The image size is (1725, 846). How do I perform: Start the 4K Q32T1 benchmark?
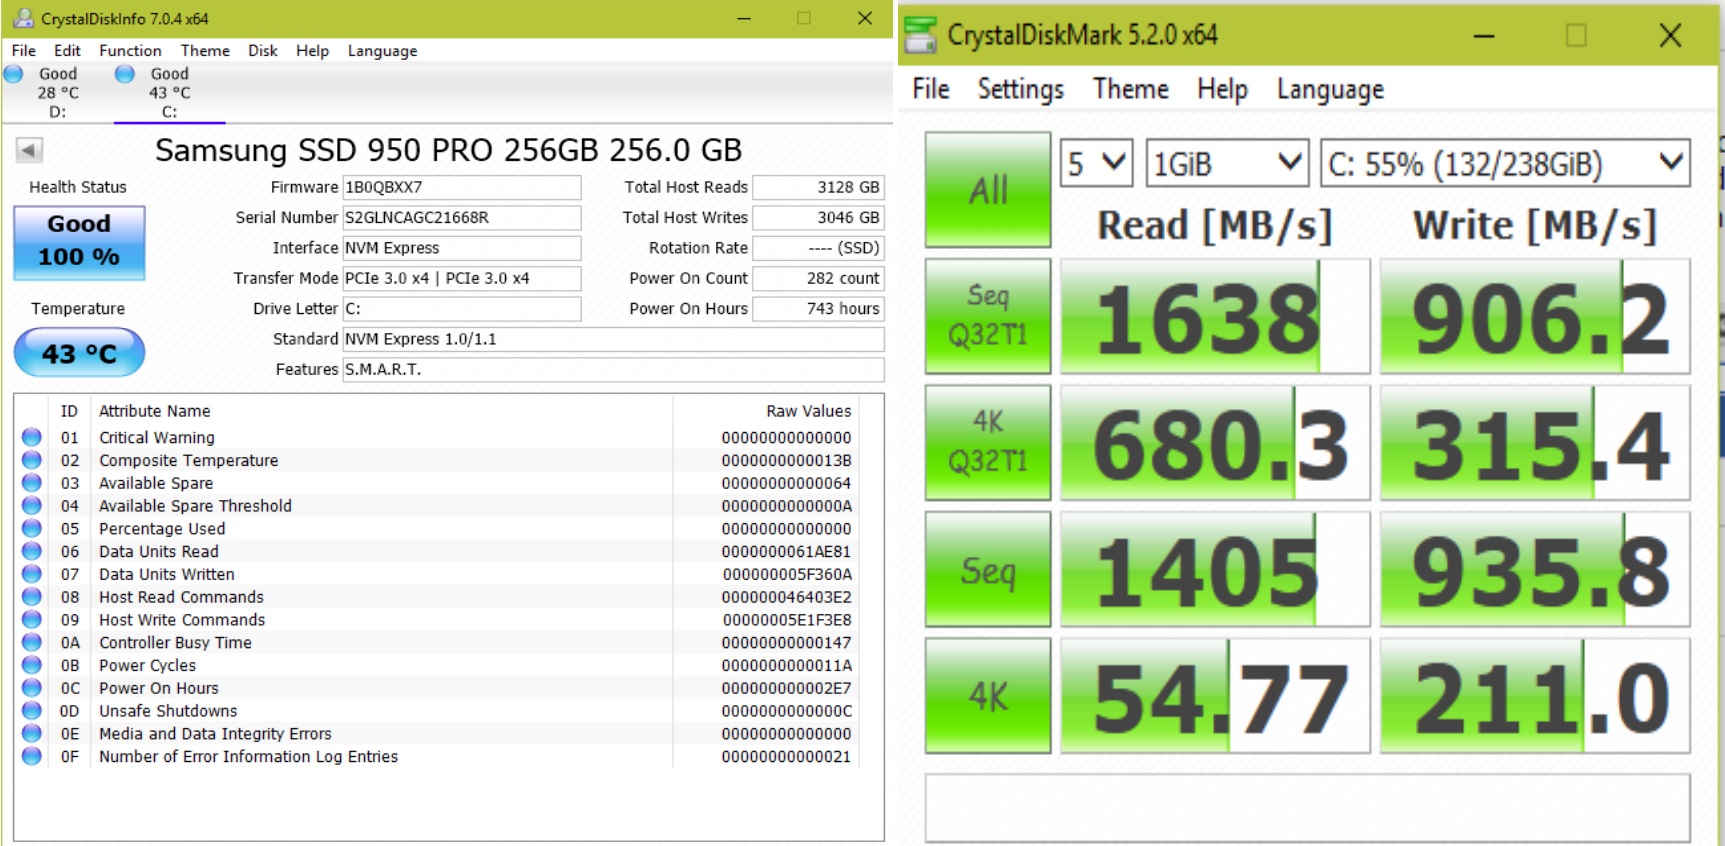point(988,443)
